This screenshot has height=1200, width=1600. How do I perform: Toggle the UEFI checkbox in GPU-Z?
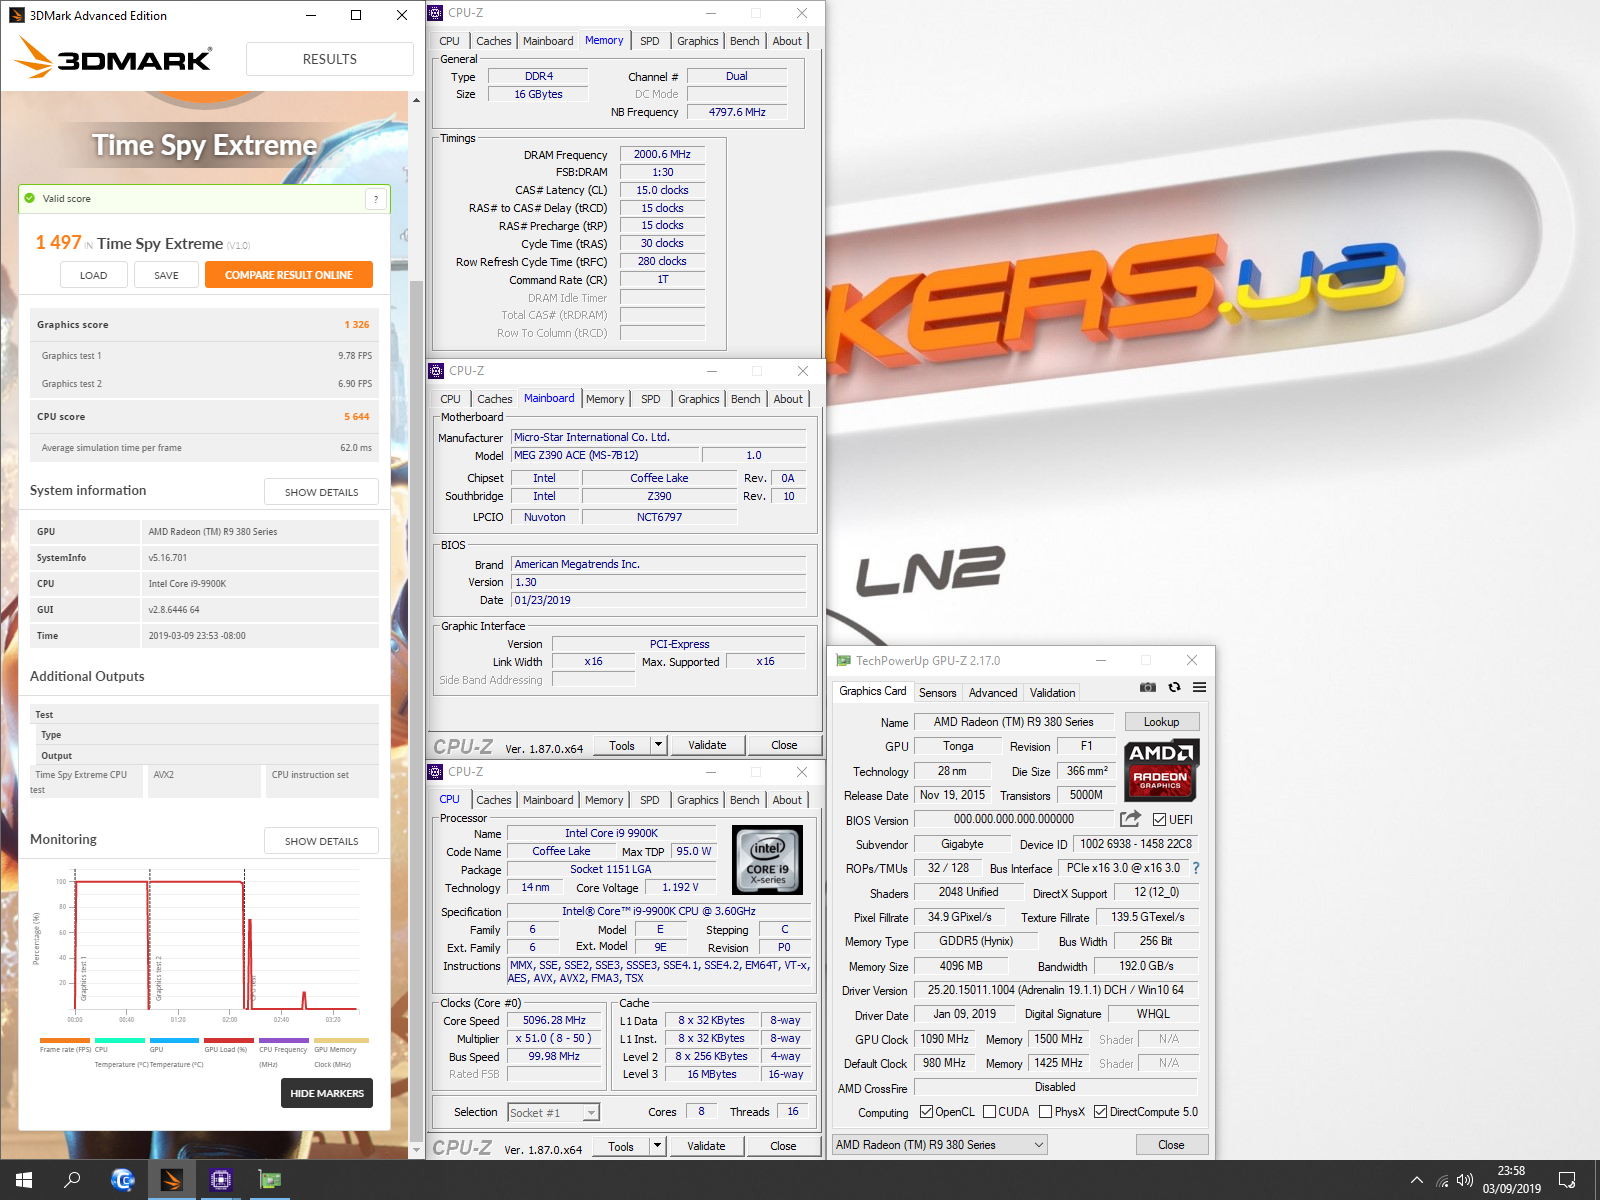tap(1159, 820)
